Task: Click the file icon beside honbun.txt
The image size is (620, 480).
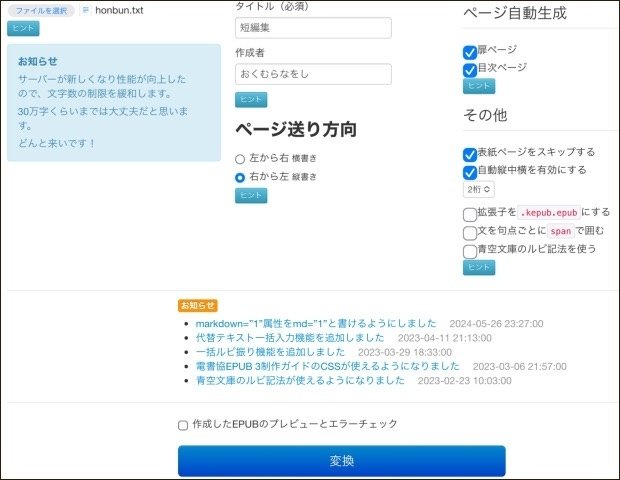Action: [85, 10]
